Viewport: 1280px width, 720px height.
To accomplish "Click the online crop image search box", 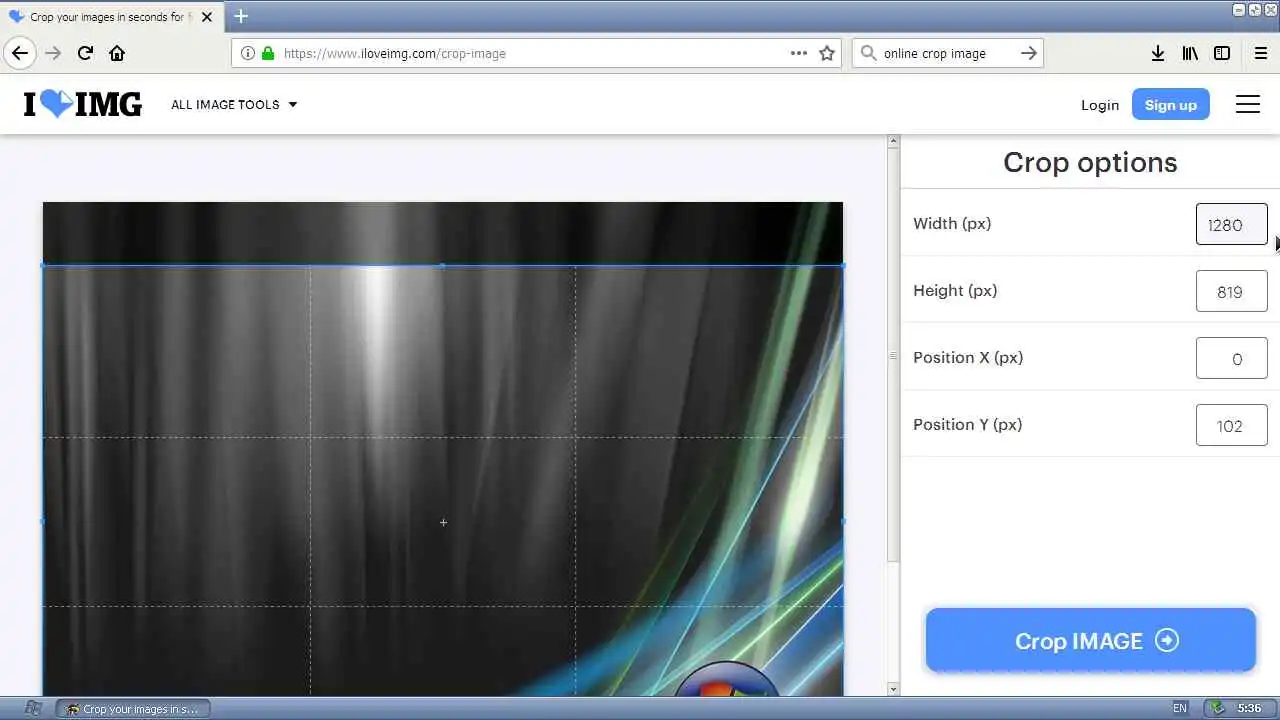I will coord(947,53).
